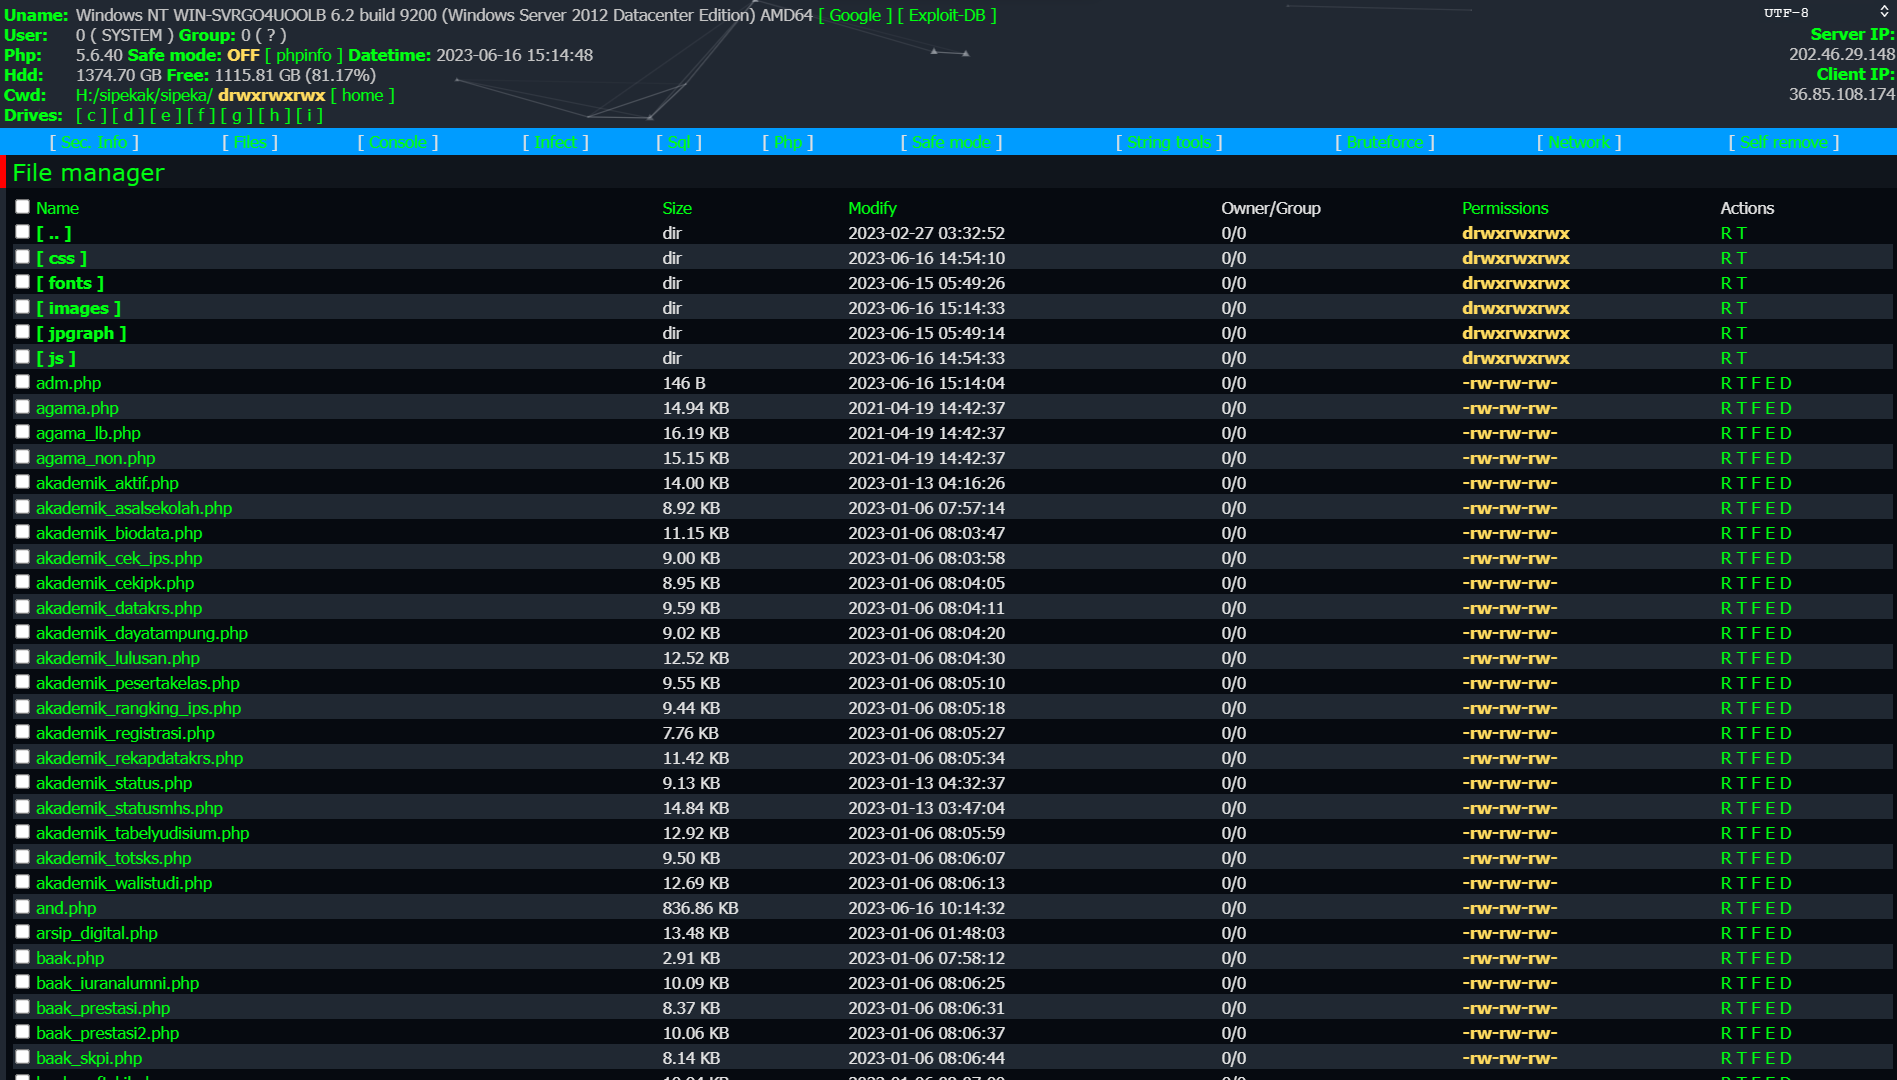The image size is (1897, 1080).
Task: Click F action for adm.php
Action: [x=1756, y=383]
